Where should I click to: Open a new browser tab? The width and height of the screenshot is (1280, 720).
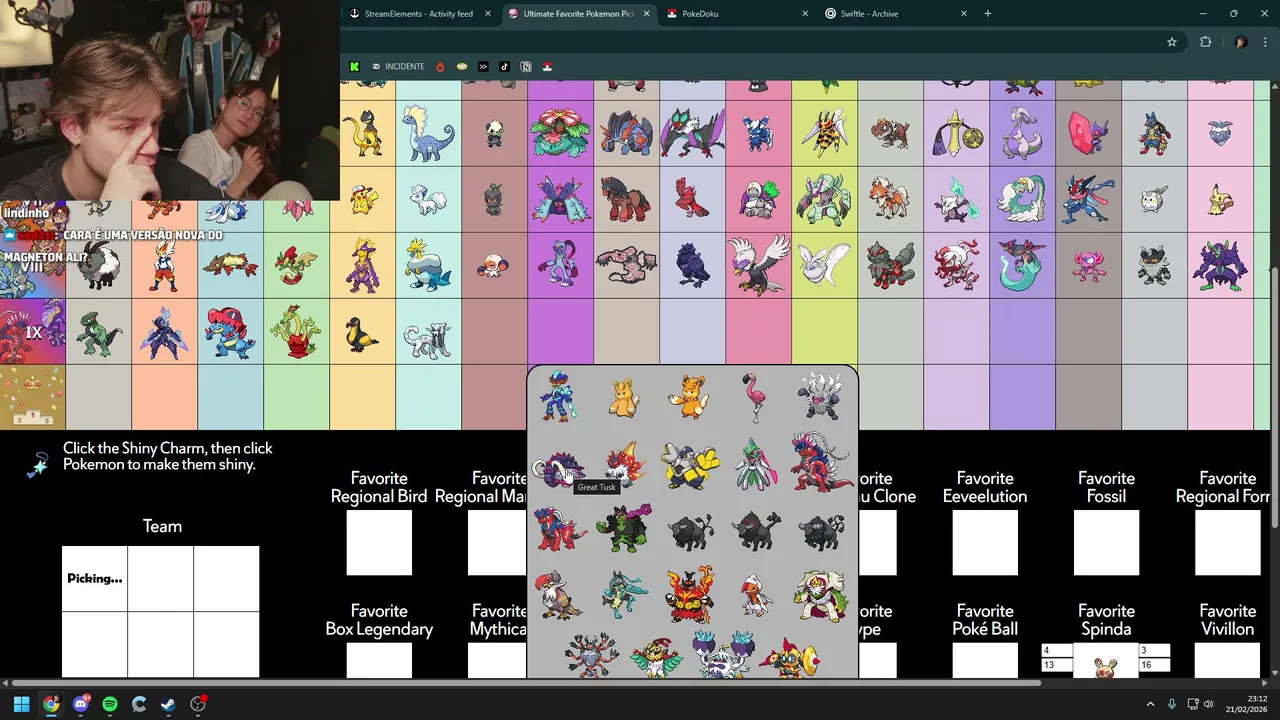(x=988, y=14)
